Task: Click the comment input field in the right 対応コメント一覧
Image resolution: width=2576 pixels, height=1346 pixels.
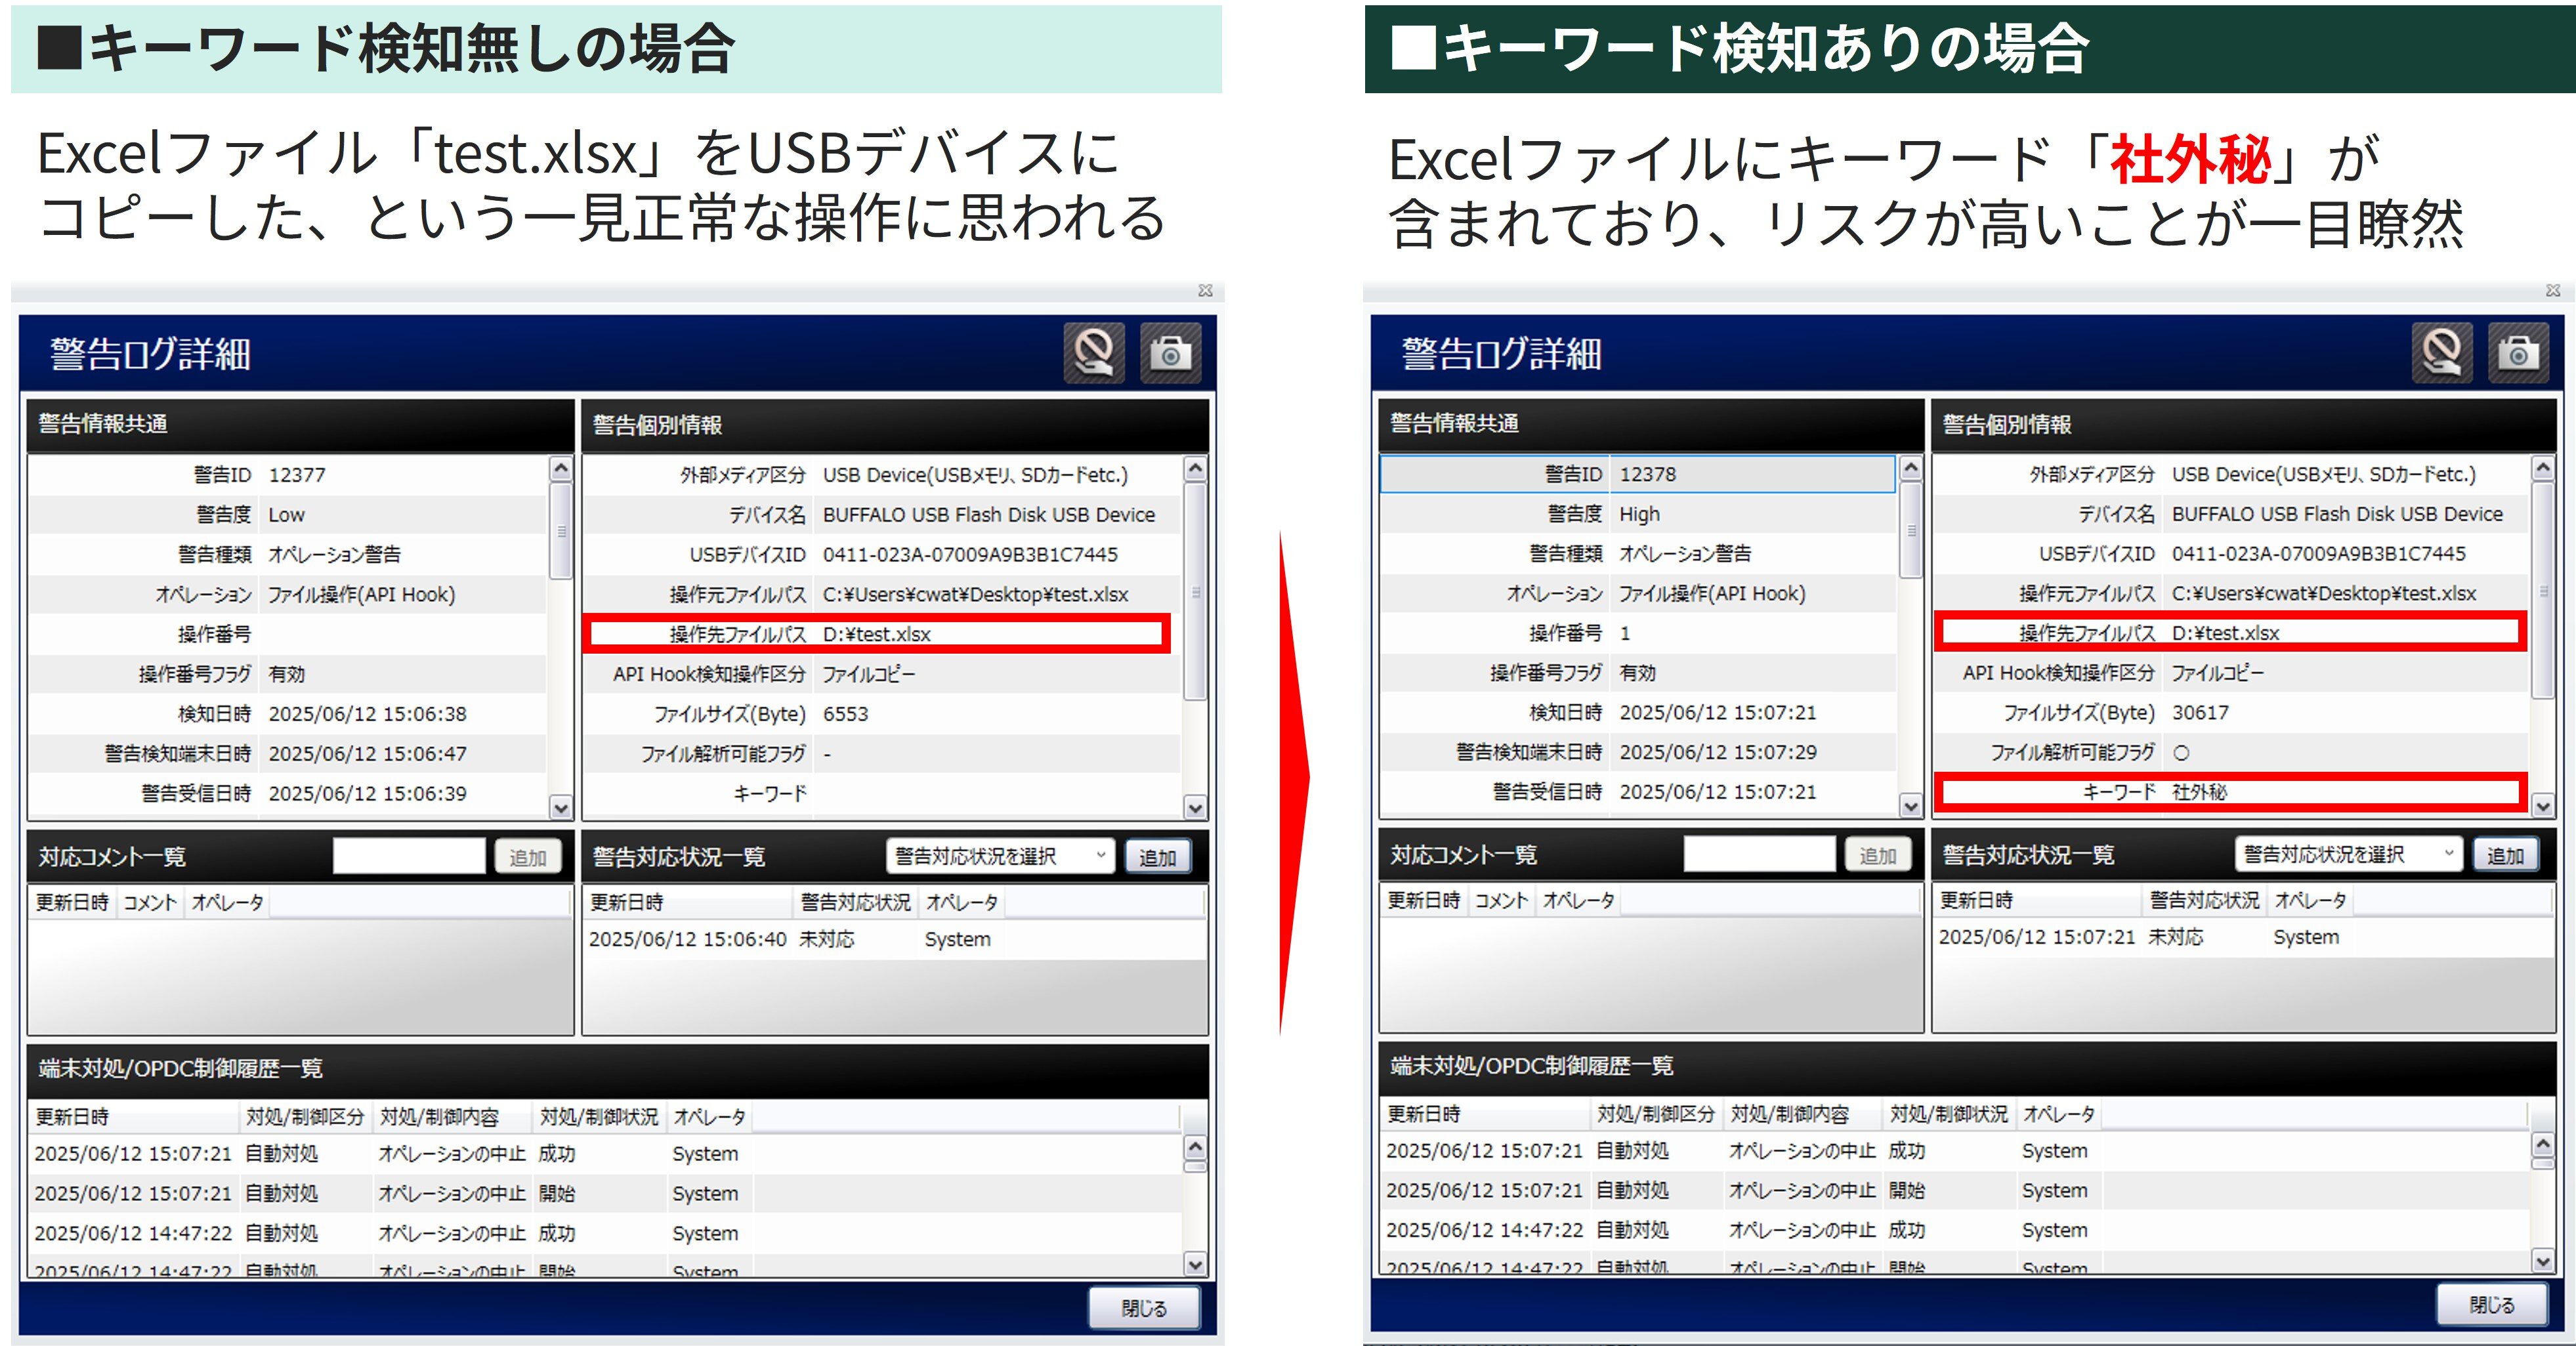Action: [x=1760, y=854]
